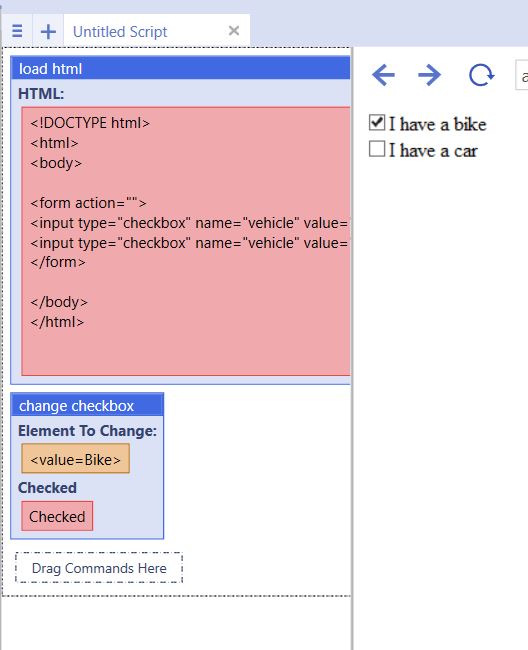Click the browser address field

click(x=521, y=75)
